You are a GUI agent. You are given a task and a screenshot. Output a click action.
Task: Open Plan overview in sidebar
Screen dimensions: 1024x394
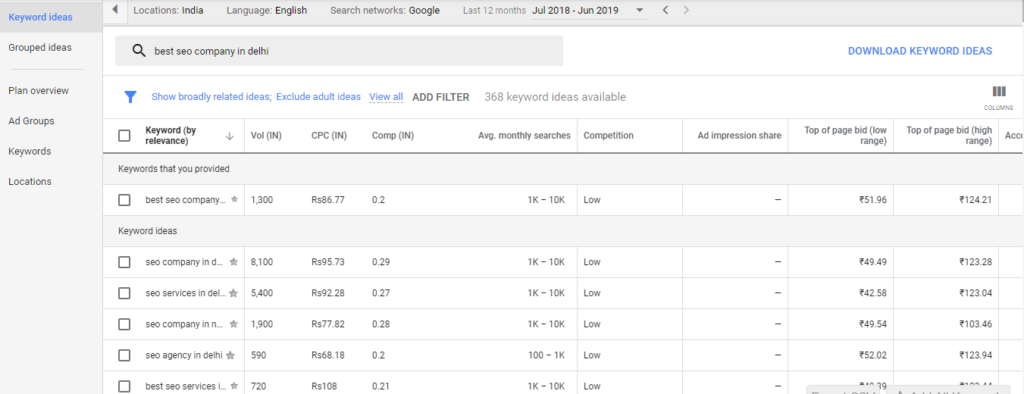(39, 91)
